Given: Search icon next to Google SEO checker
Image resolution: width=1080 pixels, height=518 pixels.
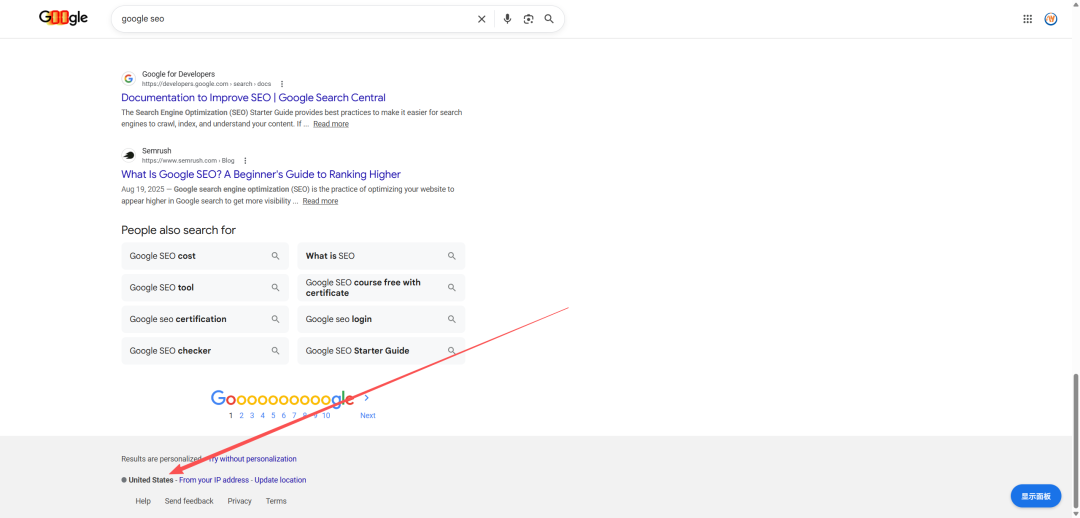Looking at the screenshot, I should 276,351.
